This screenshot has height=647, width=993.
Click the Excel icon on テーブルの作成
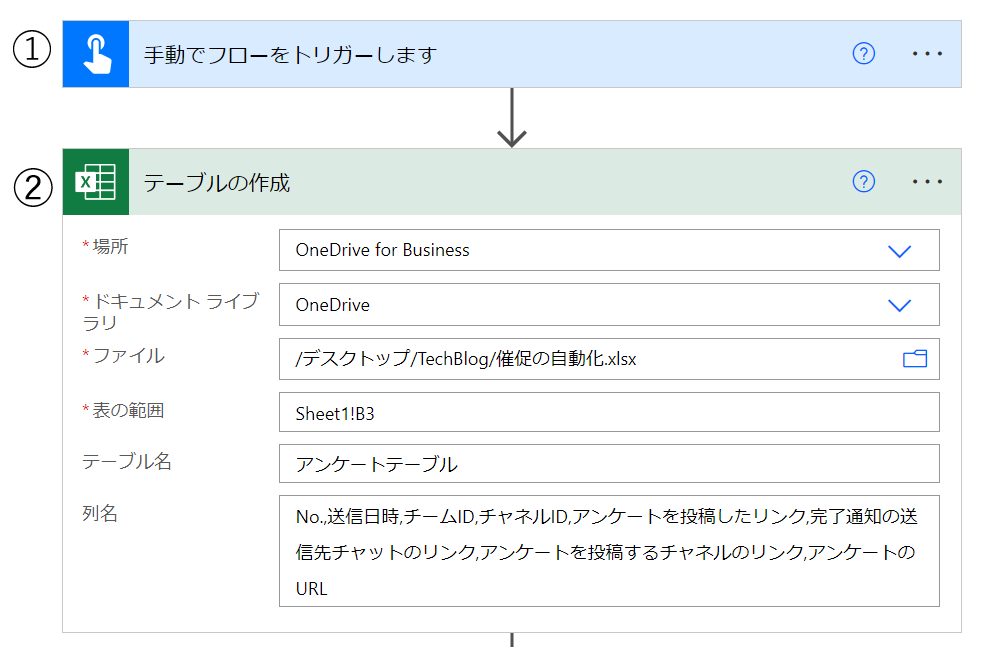[96, 182]
